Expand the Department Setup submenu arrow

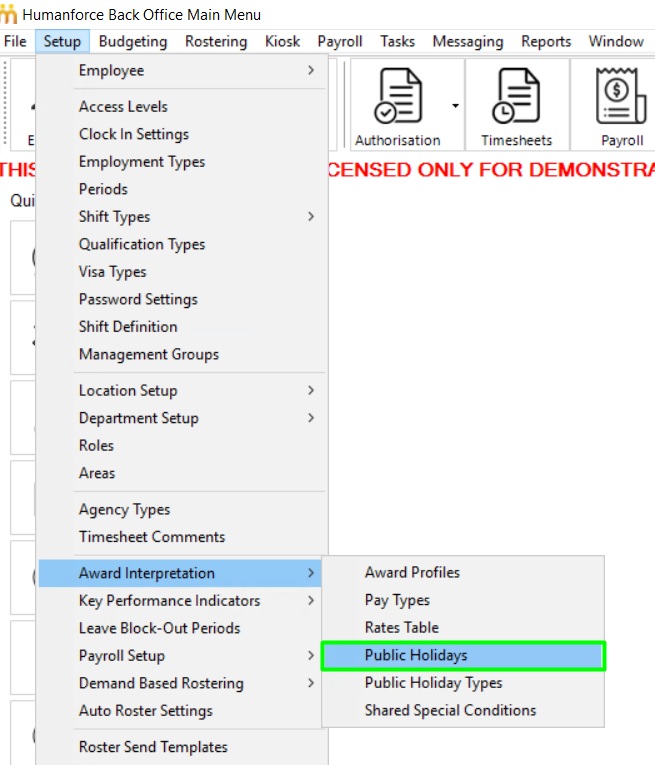click(x=311, y=418)
